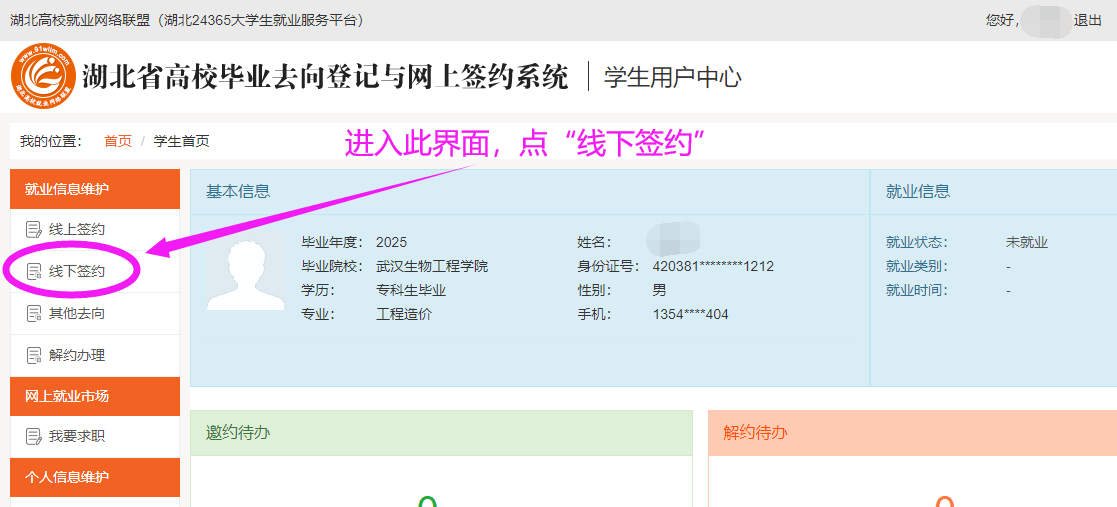The height and width of the screenshot is (507, 1117).
Task: Click the orange count in 解约待办
Action: tap(945, 501)
